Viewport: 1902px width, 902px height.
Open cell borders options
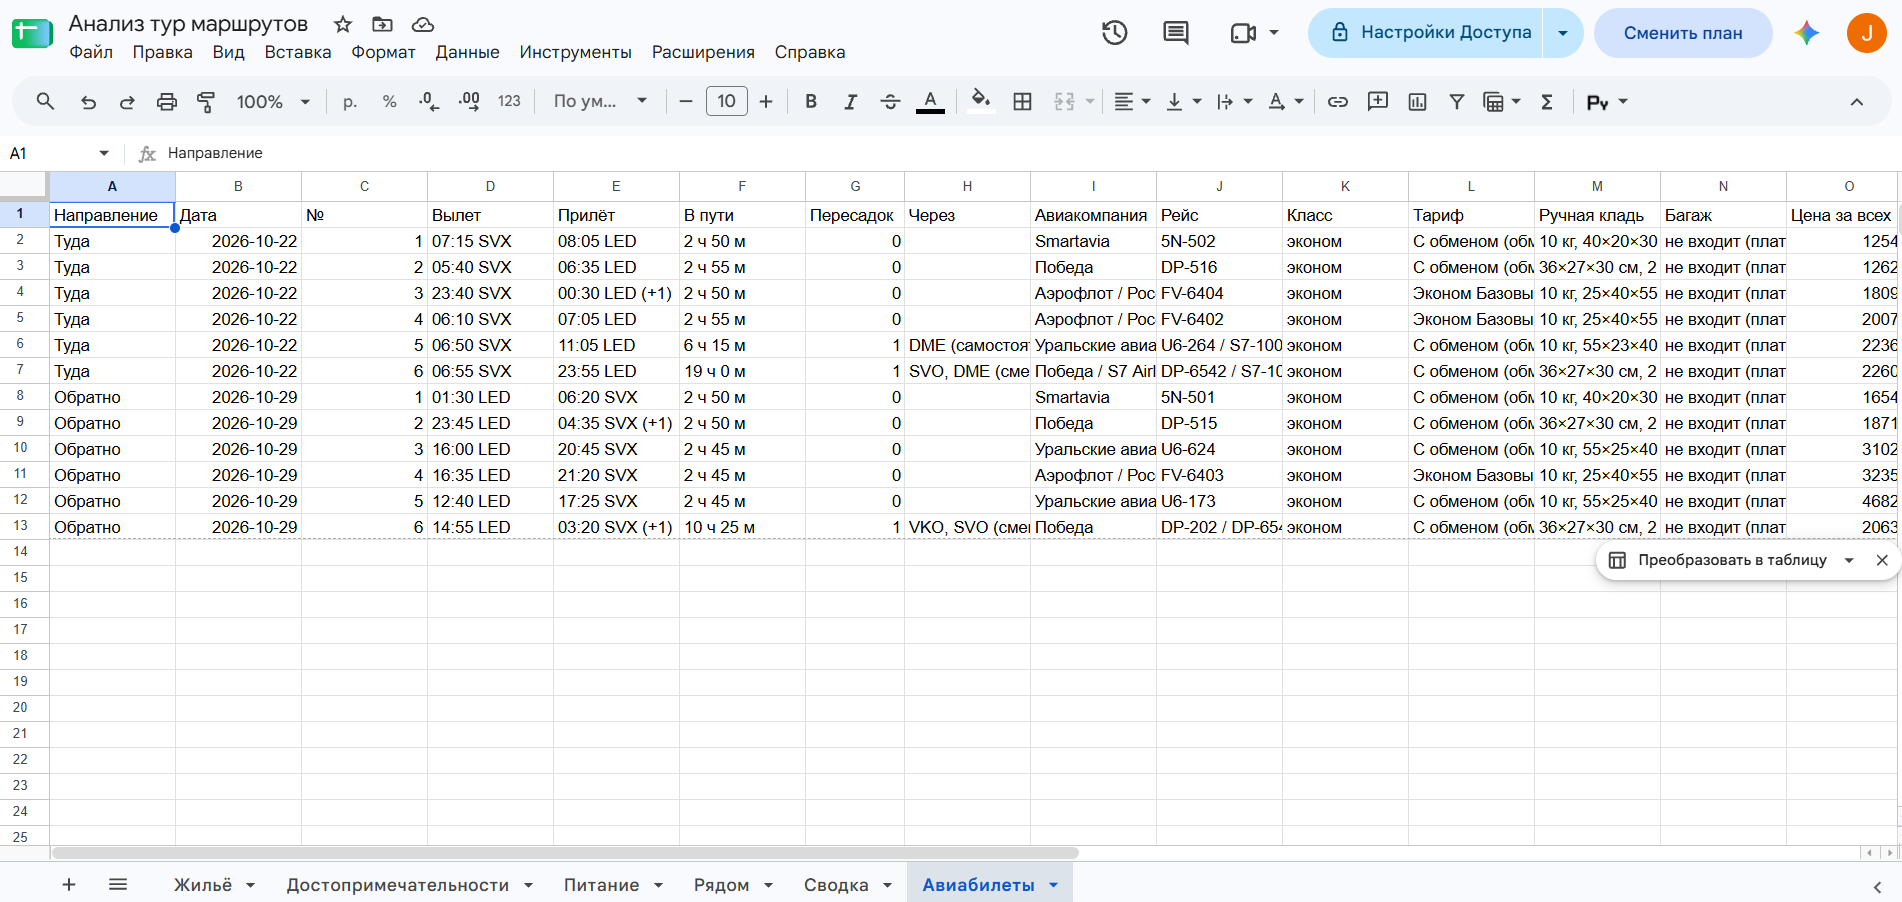(1022, 101)
